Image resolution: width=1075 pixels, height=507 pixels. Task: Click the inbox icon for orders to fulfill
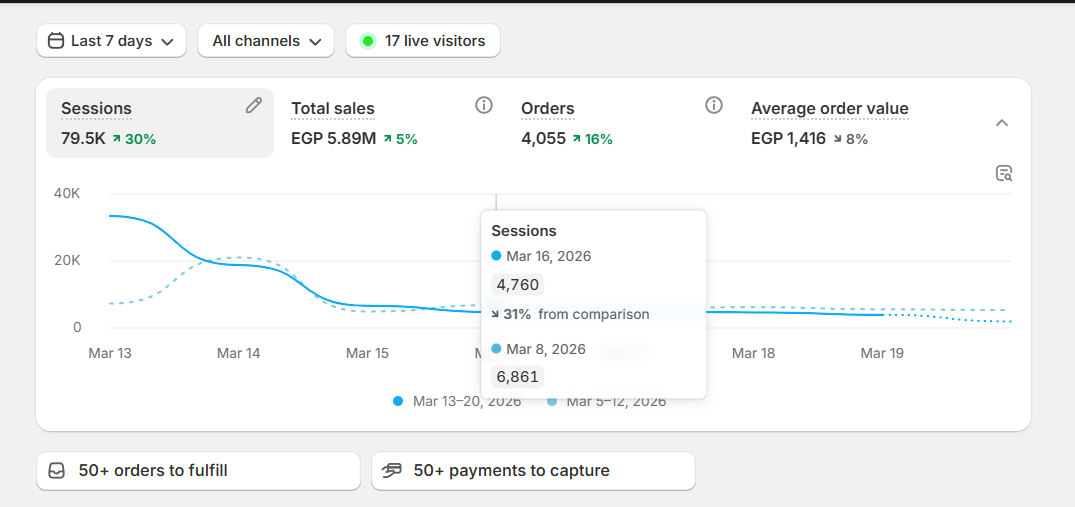pos(57,470)
